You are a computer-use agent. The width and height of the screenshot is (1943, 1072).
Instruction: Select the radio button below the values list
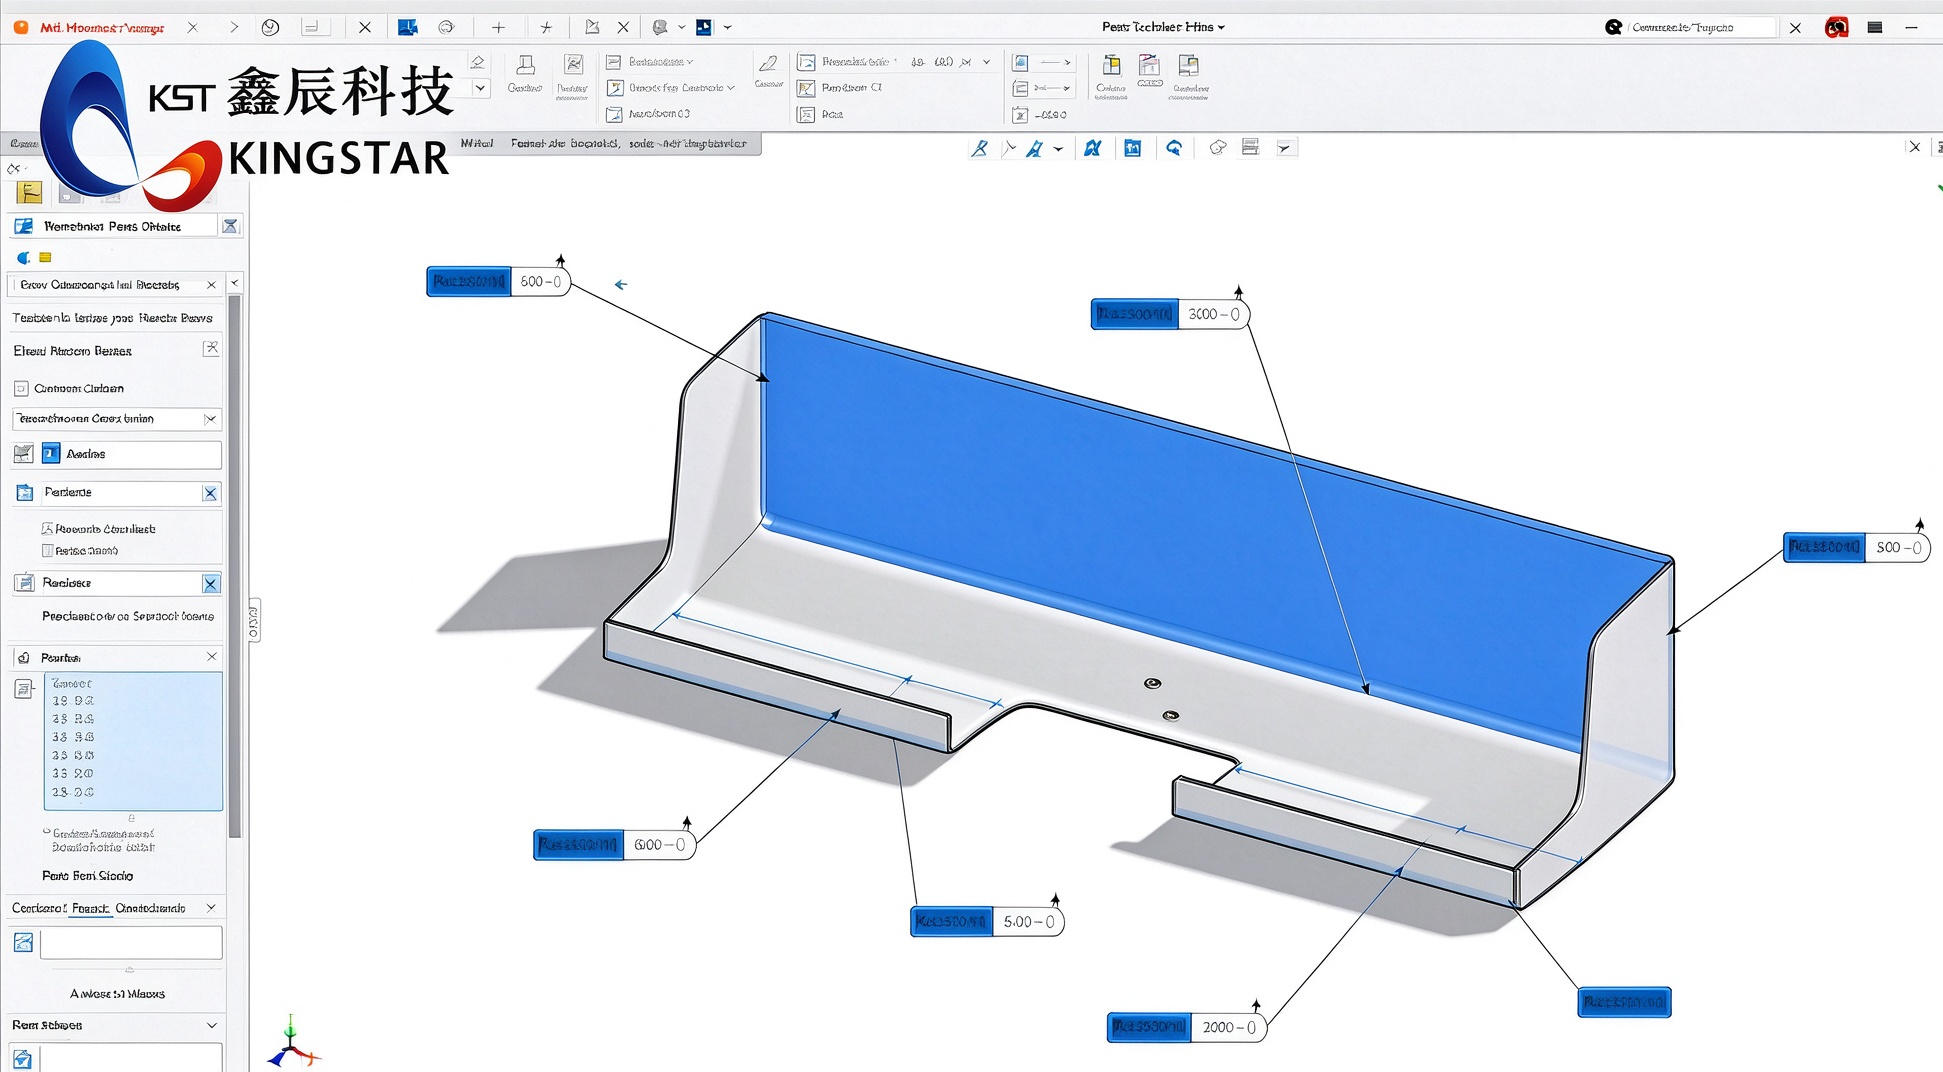(x=46, y=831)
